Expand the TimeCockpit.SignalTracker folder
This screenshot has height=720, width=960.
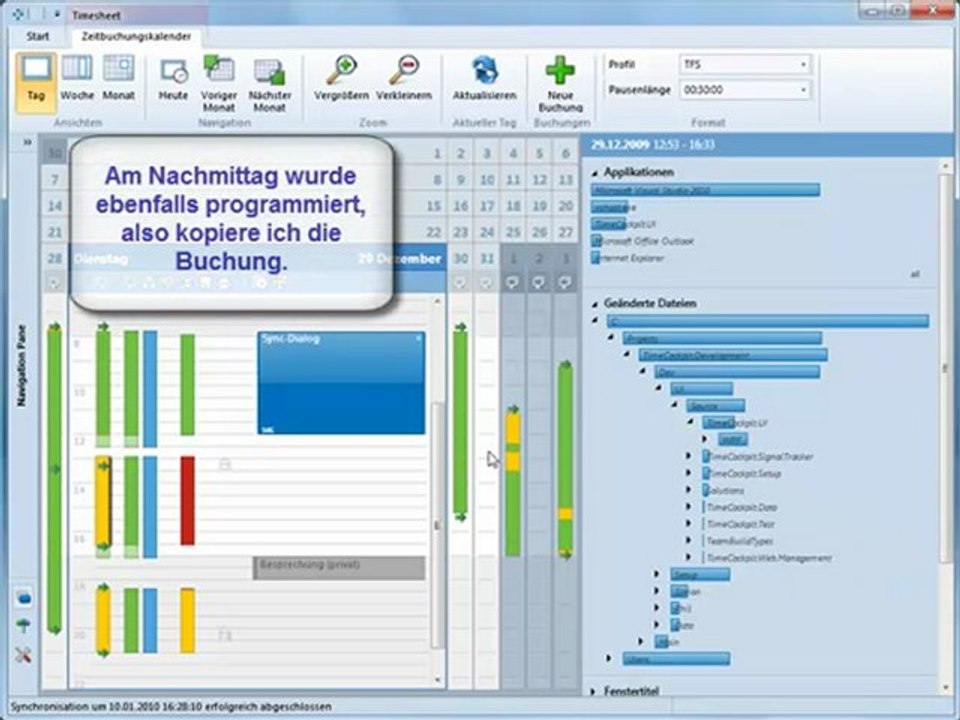(689, 457)
